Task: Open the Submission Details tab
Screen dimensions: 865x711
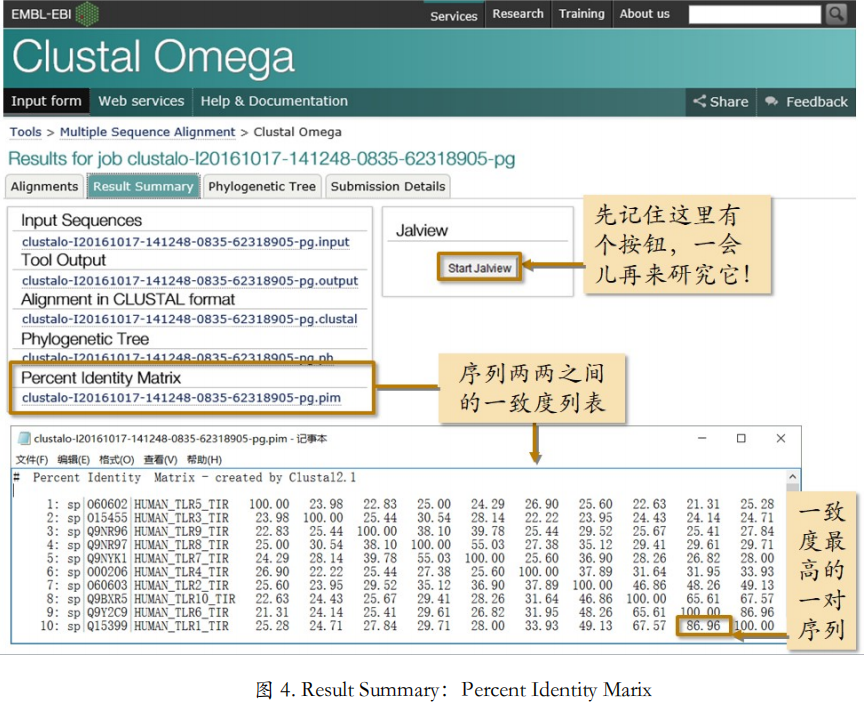Action: [388, 186]
